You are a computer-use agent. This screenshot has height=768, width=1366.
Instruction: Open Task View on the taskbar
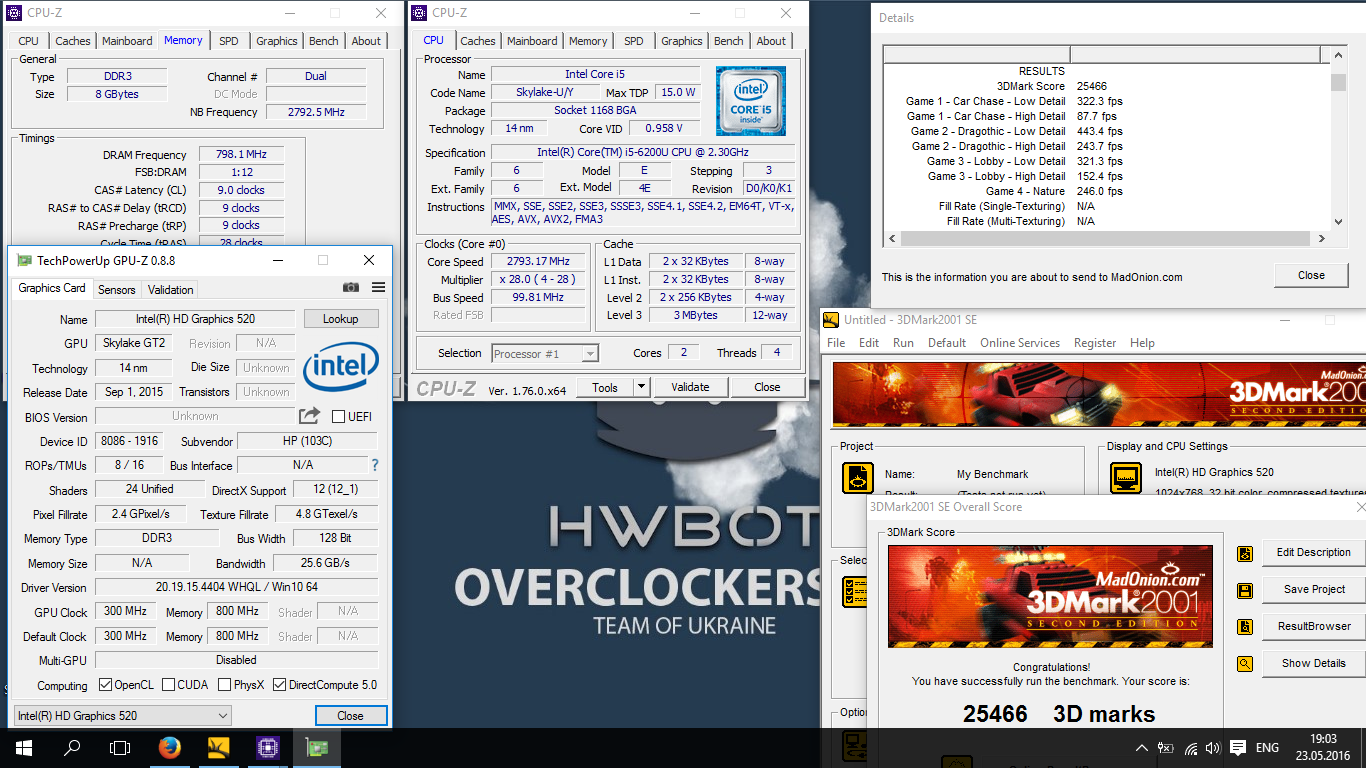(120, 748)
